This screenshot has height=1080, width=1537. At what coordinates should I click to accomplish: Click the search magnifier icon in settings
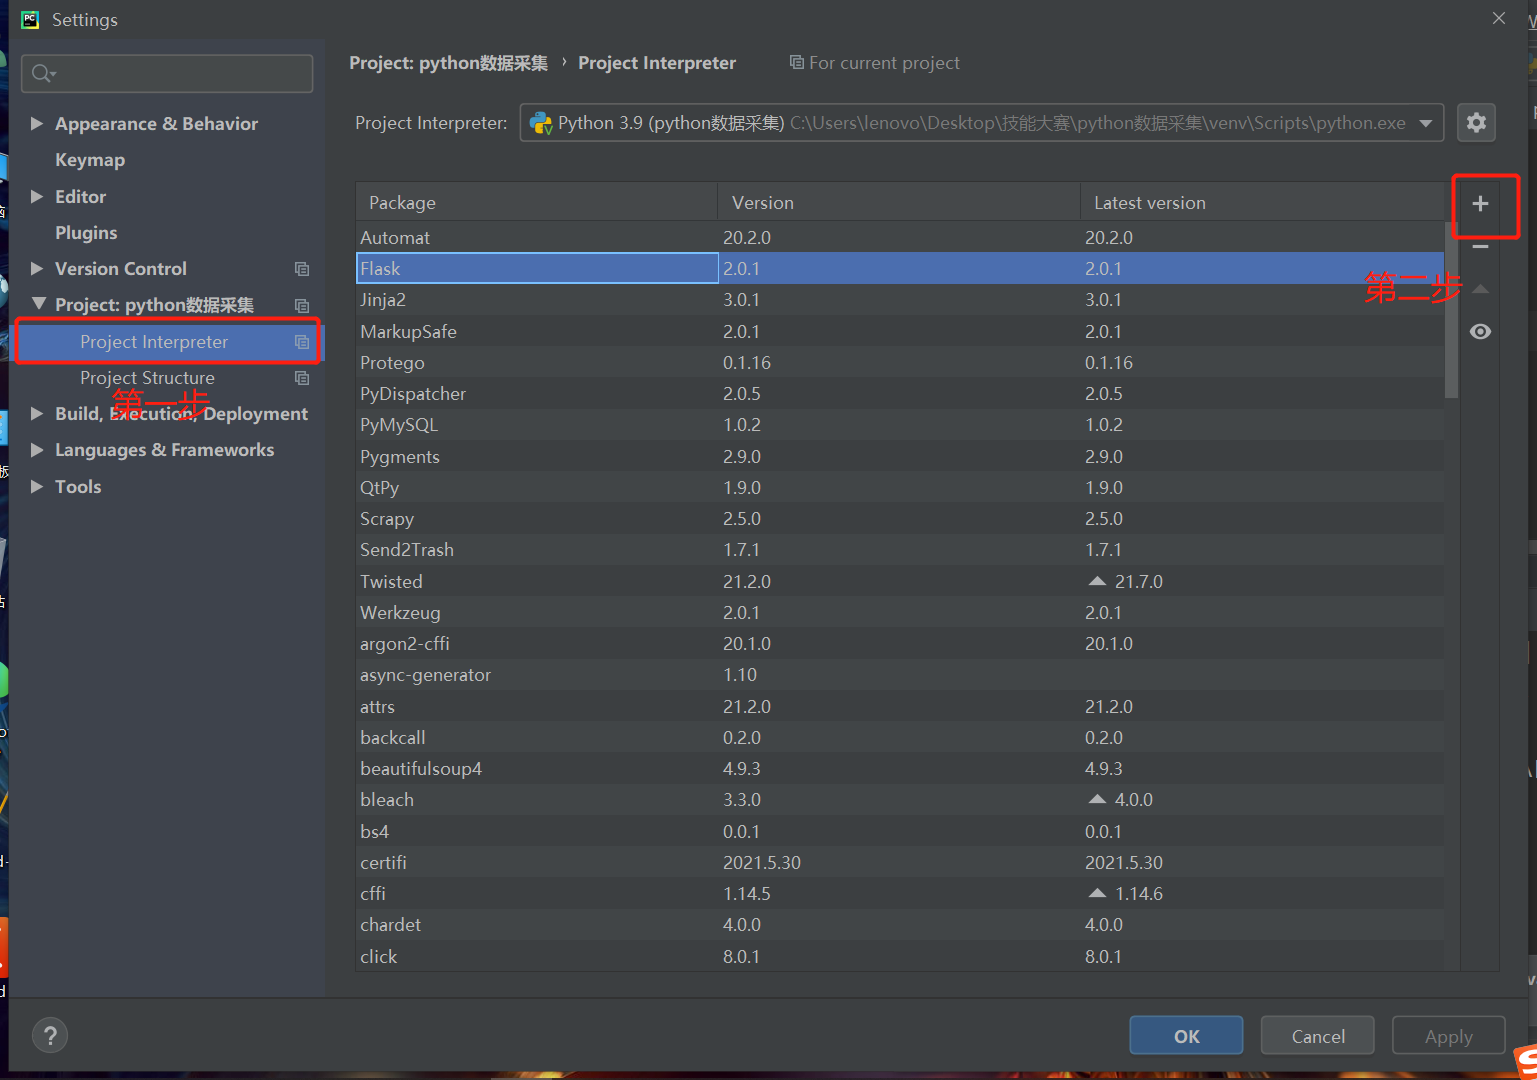coord(43,73)
